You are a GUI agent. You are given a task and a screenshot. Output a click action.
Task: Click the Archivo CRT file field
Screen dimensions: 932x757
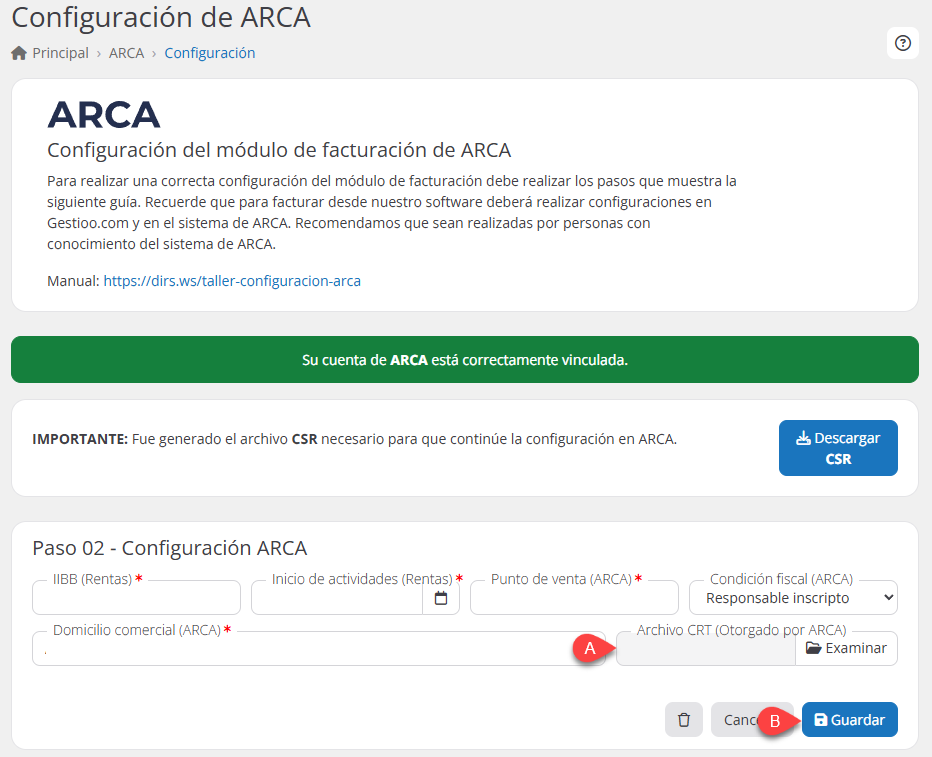click(x=706, y=649)
